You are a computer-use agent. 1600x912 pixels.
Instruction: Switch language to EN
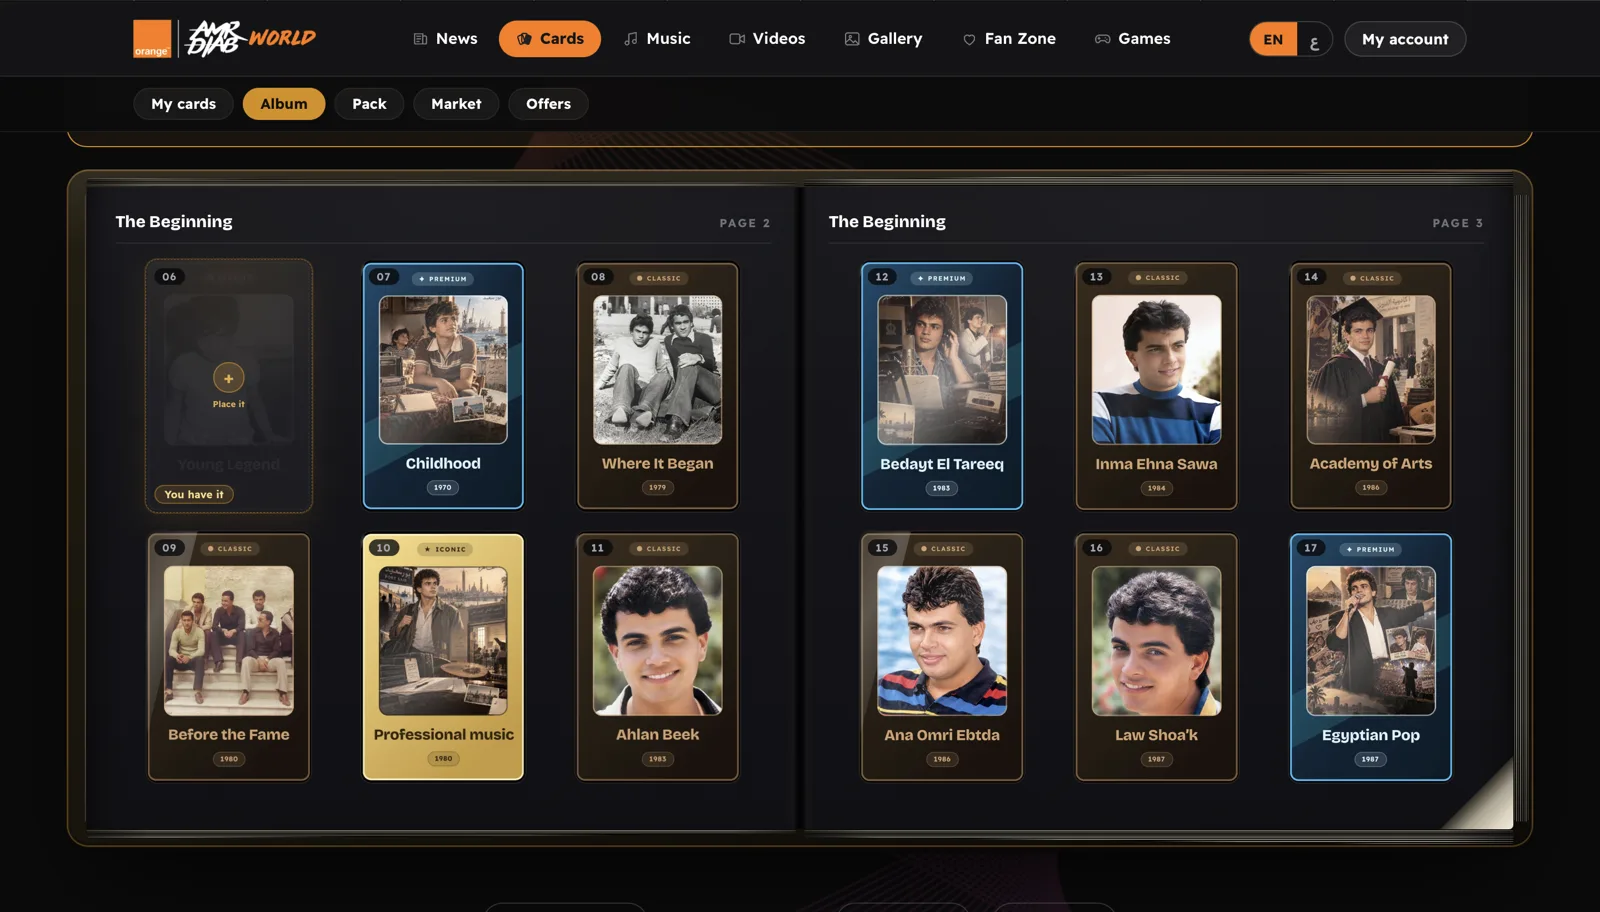(x=1273, y=40)
